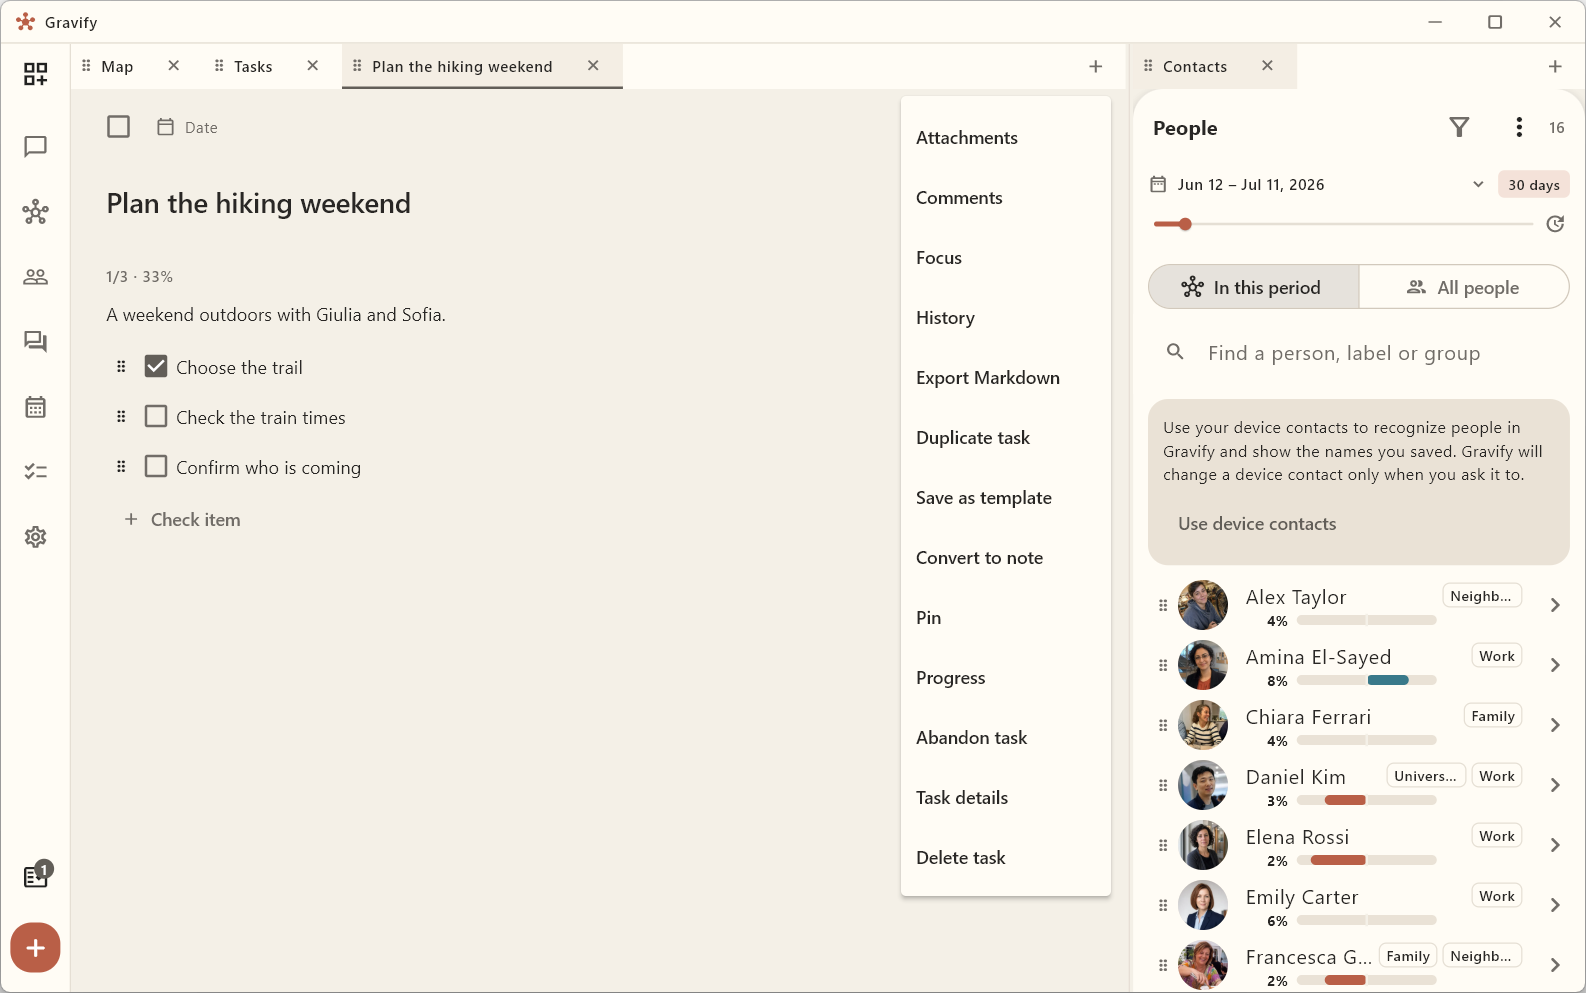Click the date range slider handle
This screenshot has height=993, width=1586.
coord(1185,224)
